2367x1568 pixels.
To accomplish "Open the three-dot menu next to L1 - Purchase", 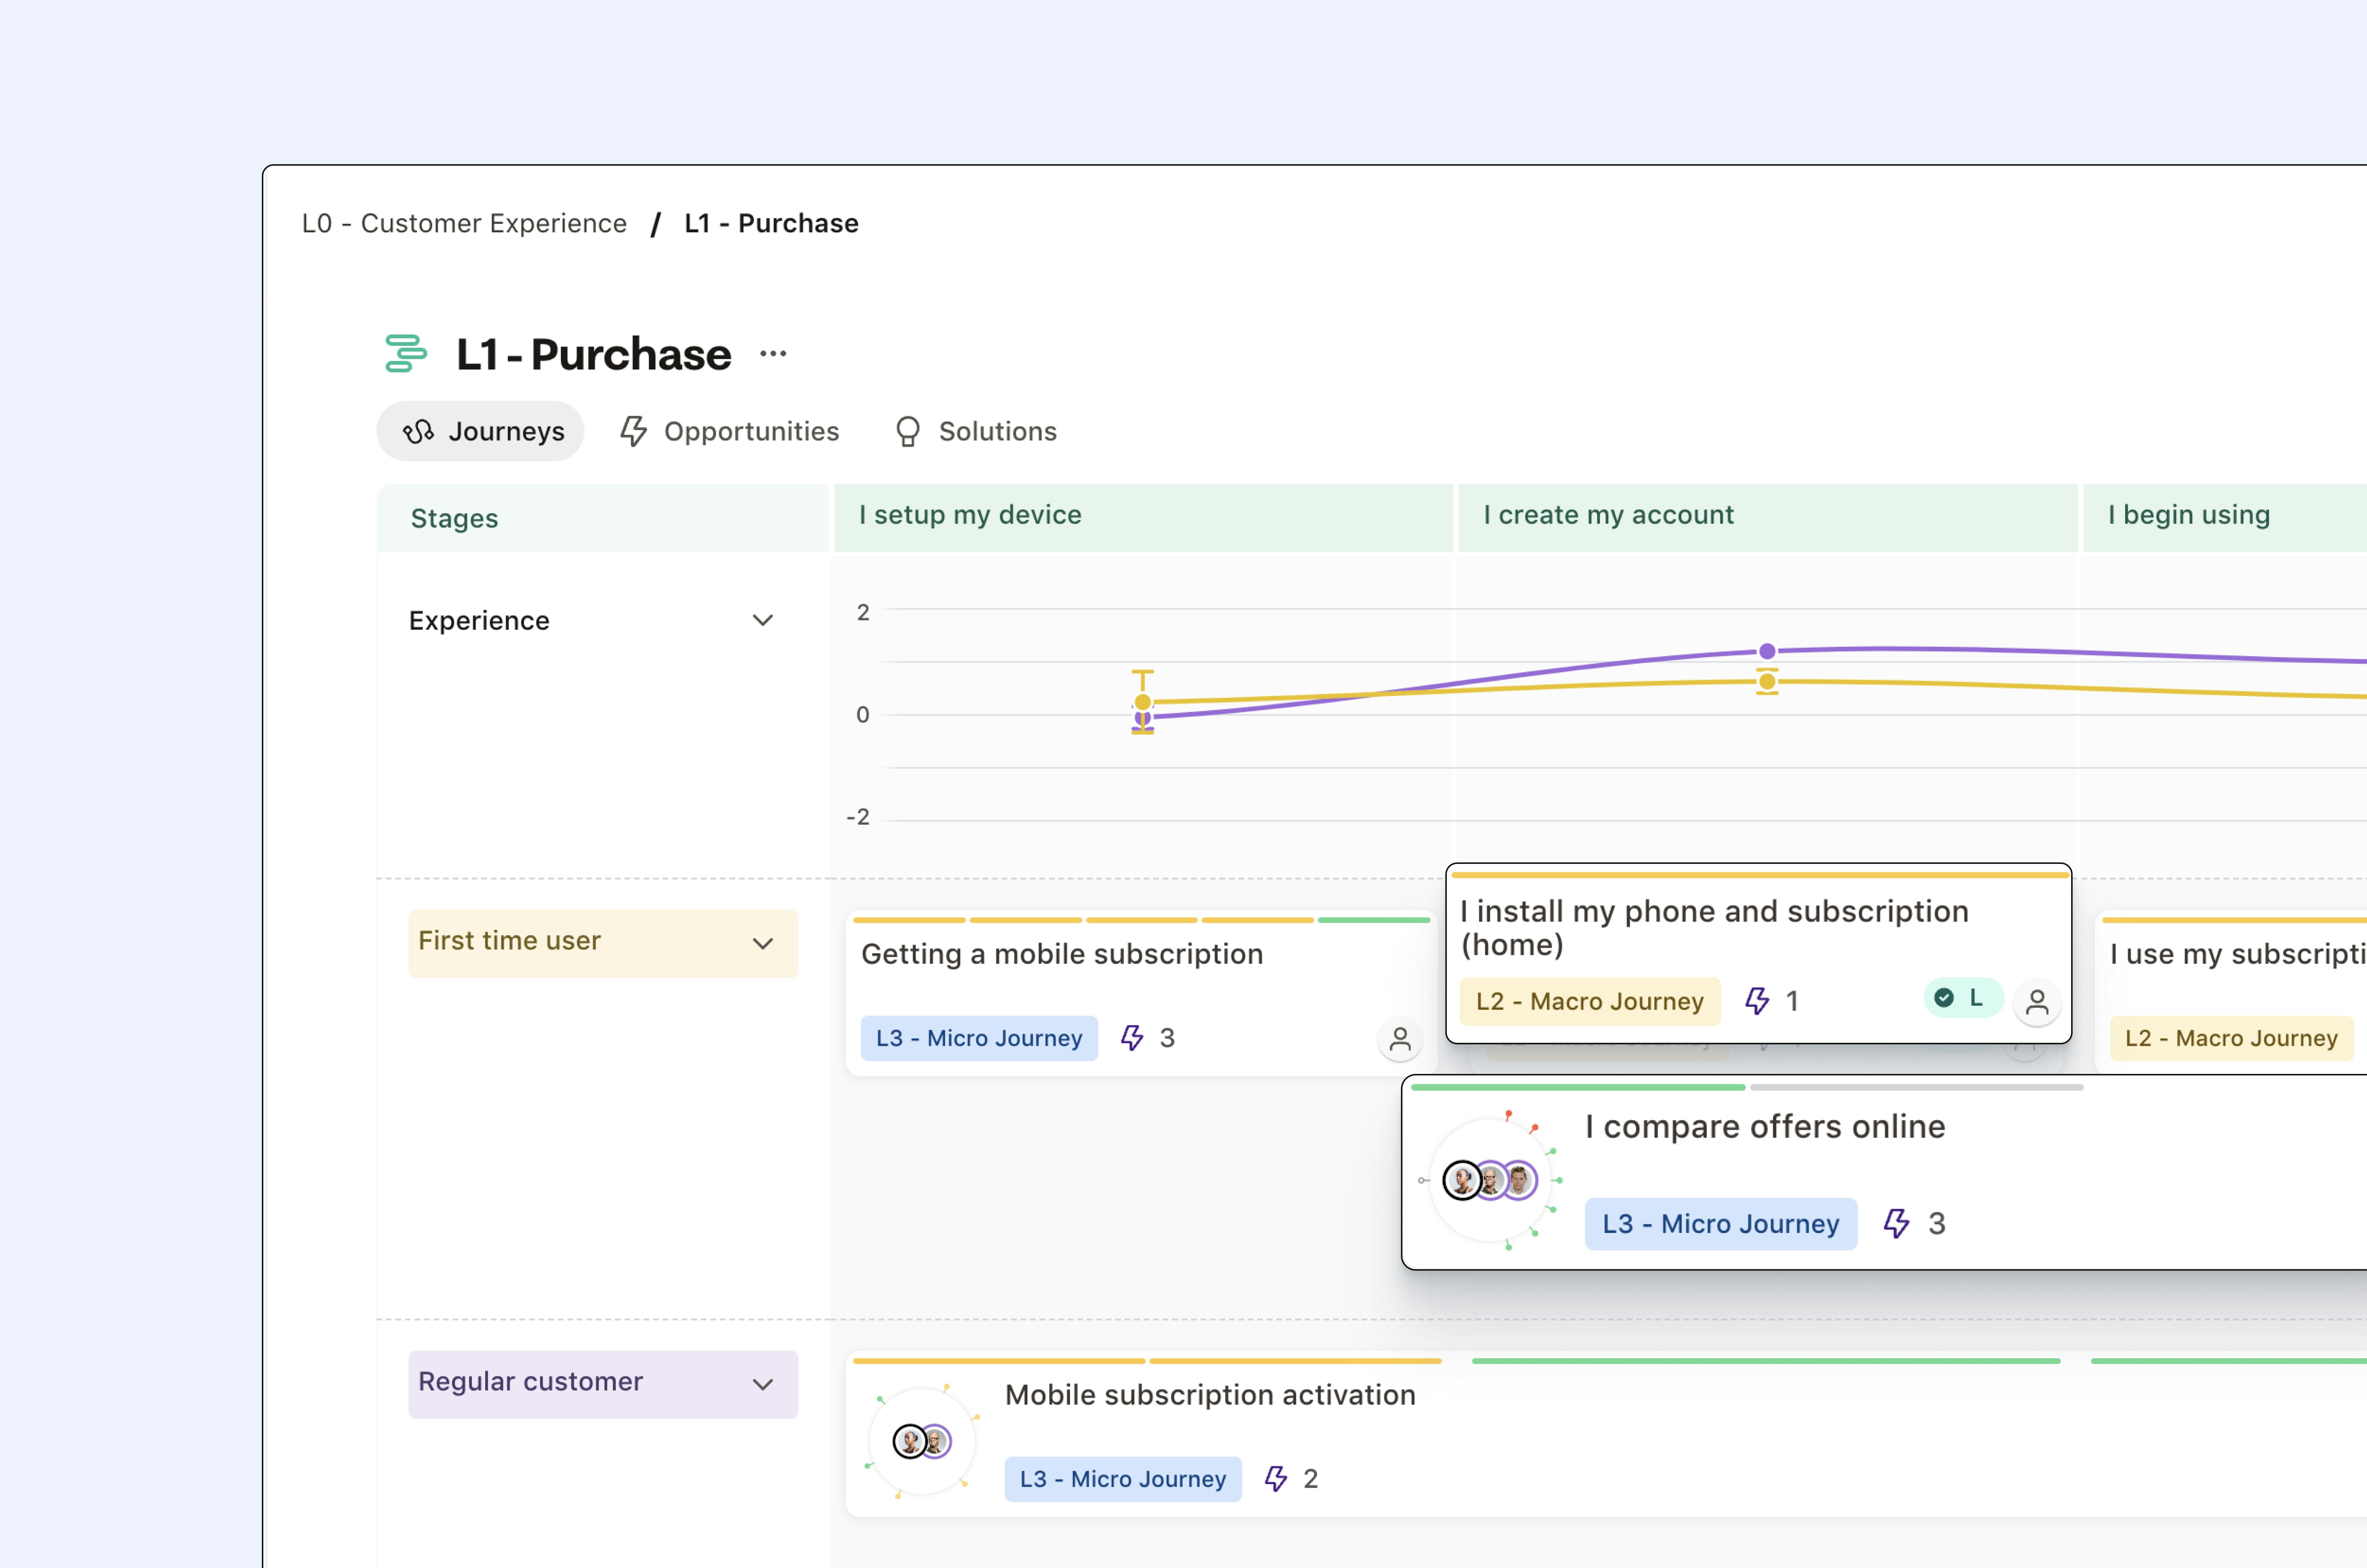I will pos(773,354).
